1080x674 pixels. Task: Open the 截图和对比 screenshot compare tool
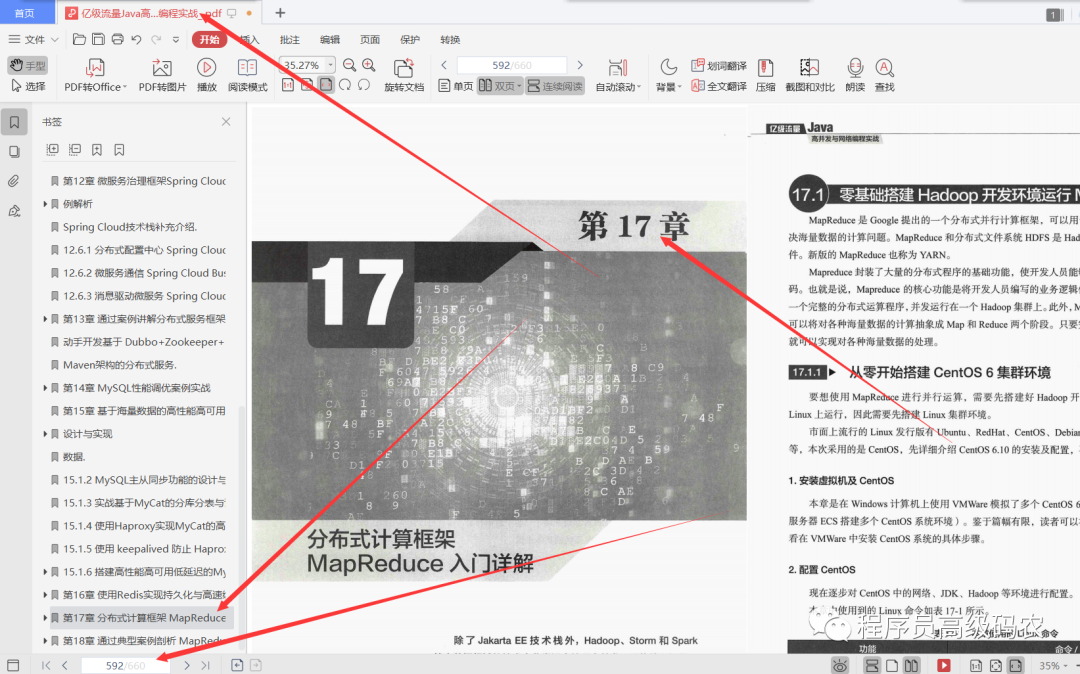809,67
